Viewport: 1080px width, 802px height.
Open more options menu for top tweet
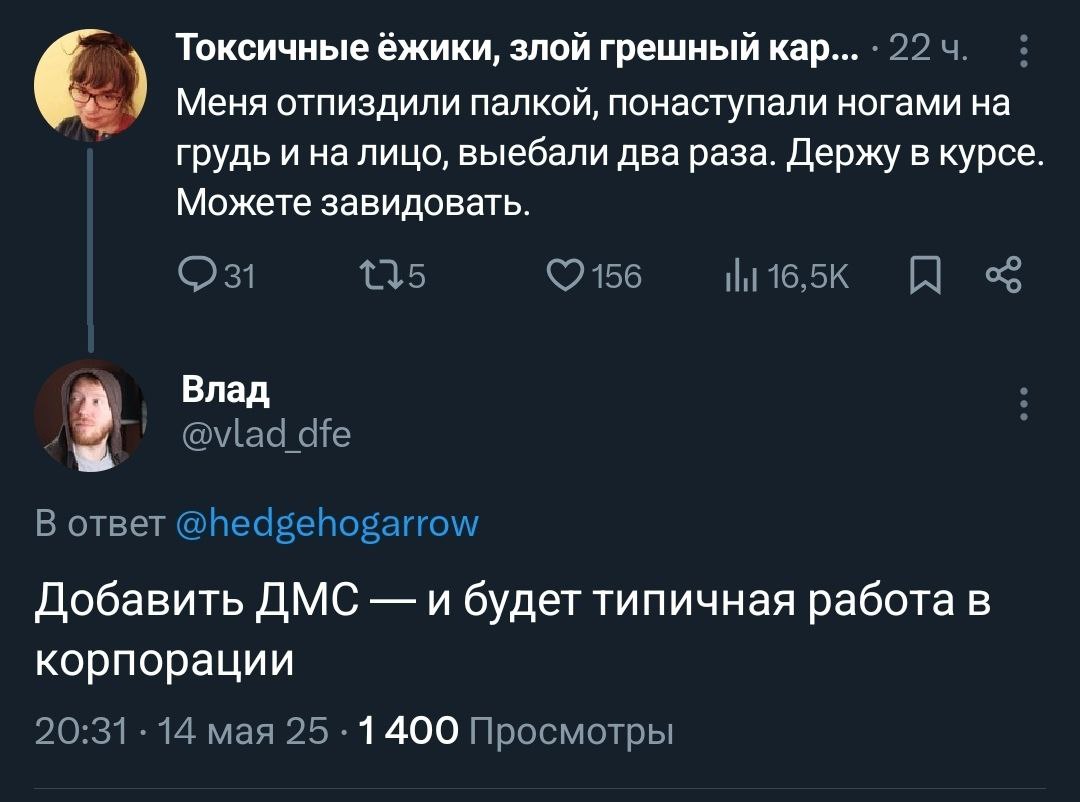(x=1023, y=50)
